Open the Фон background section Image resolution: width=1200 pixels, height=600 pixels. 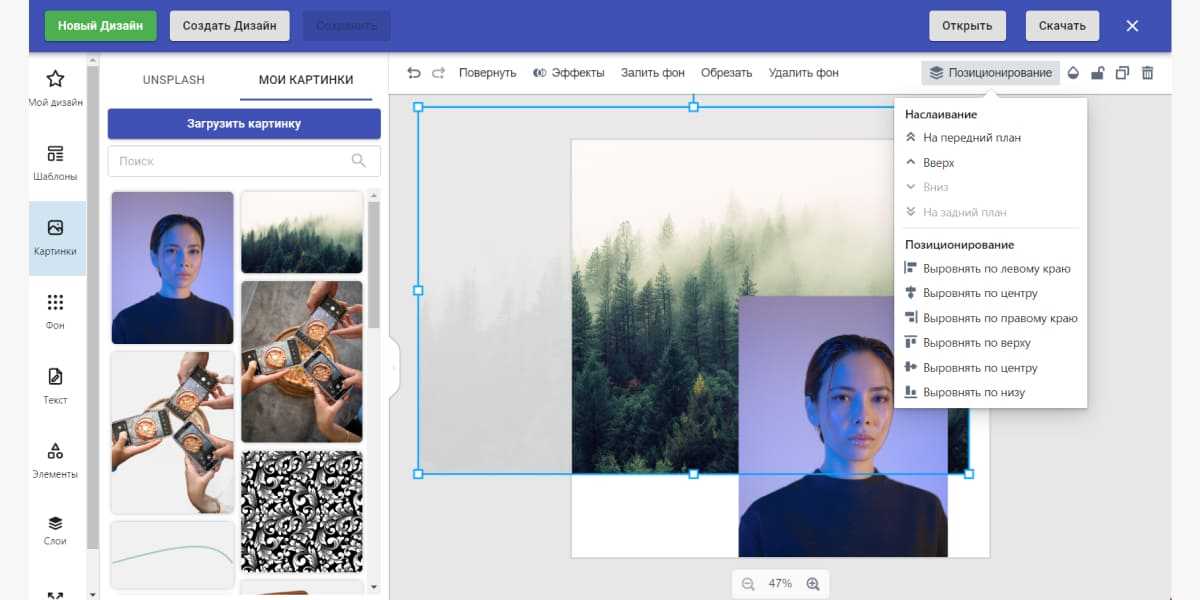click(55, 312)
